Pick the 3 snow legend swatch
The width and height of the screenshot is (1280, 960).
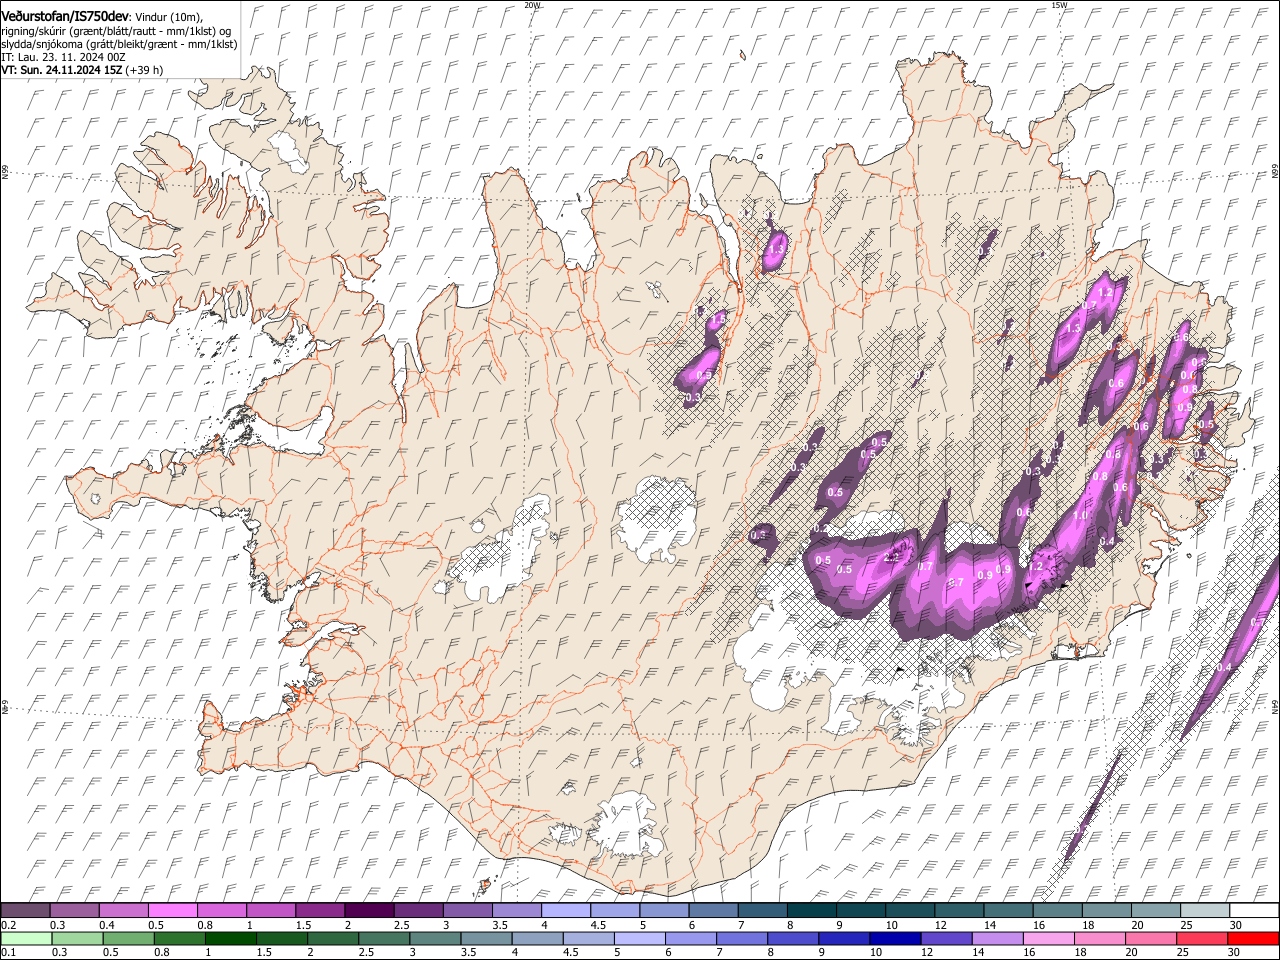tap(467, 911)
